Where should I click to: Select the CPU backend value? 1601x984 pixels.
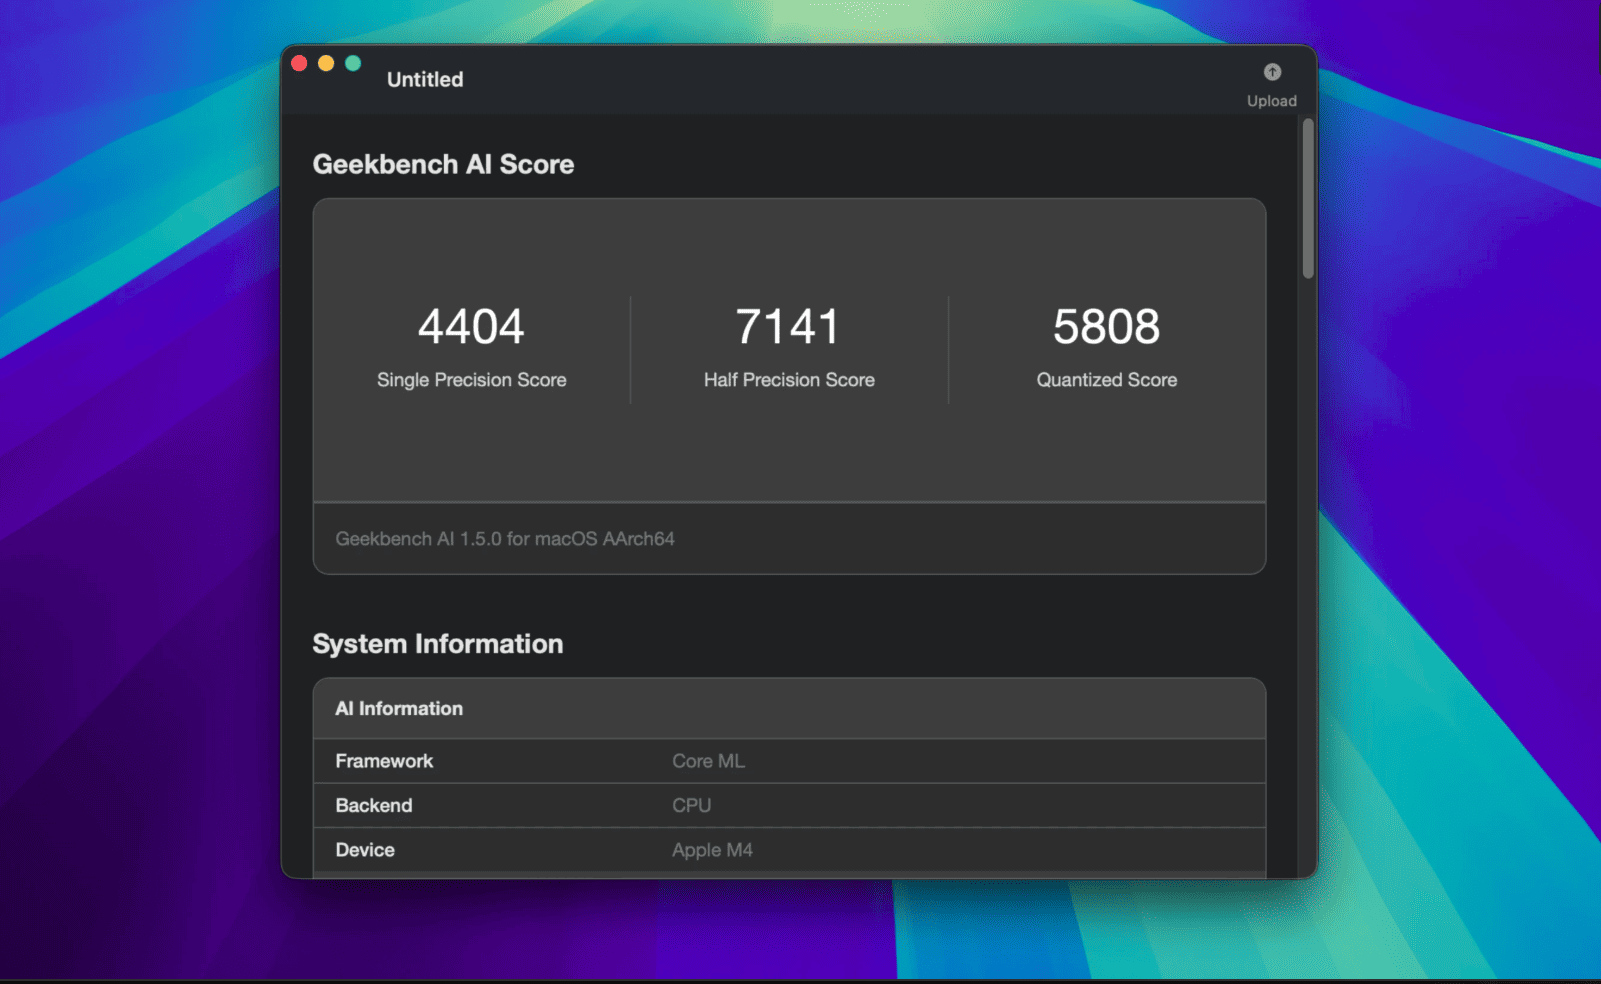pyautogui.click(x=691, y=805)
